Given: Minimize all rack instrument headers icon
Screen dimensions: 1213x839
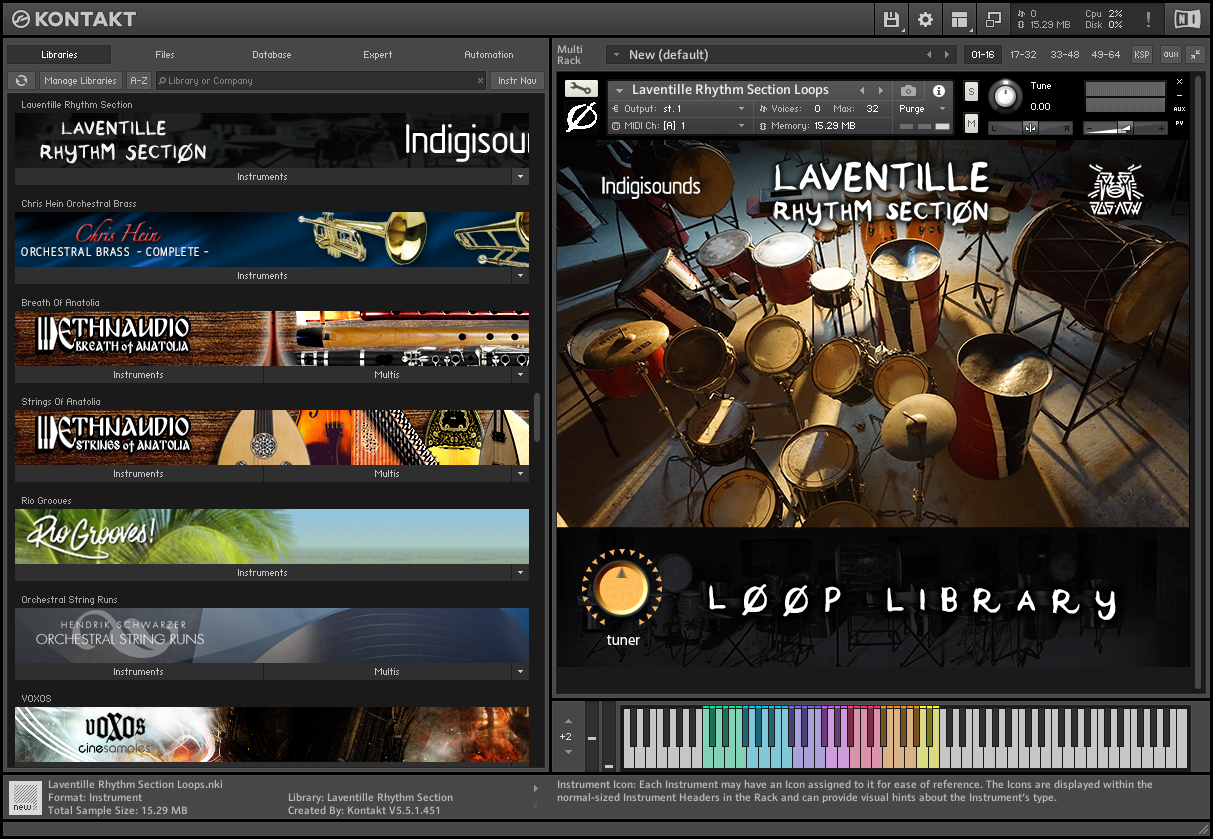Looking at the screenshot, I should tap(1196, 54).
